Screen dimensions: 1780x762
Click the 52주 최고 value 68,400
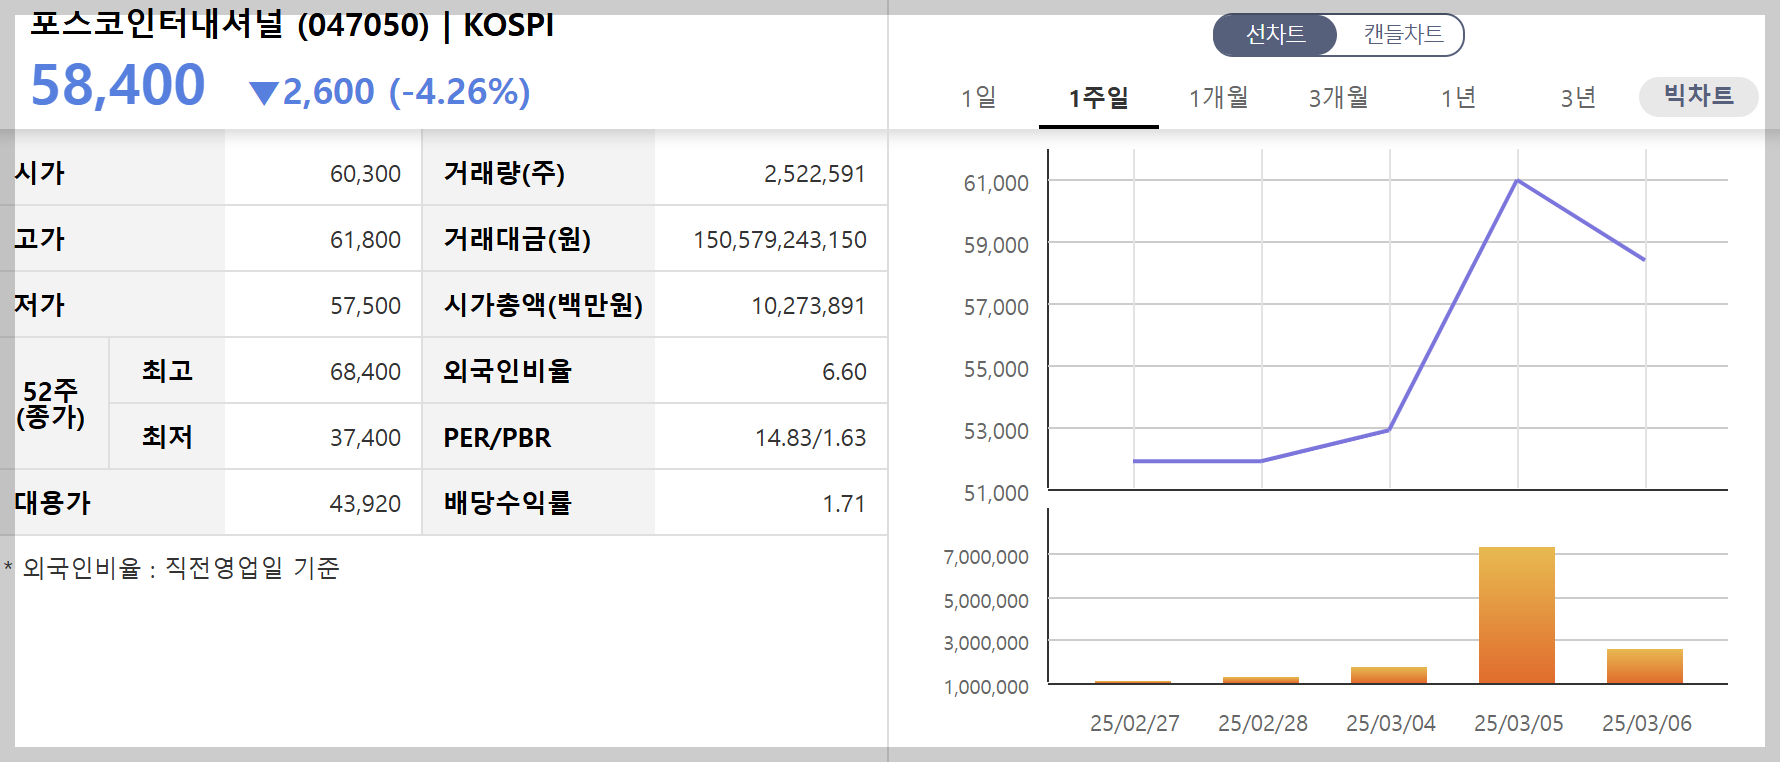click(x=365, y=372)
